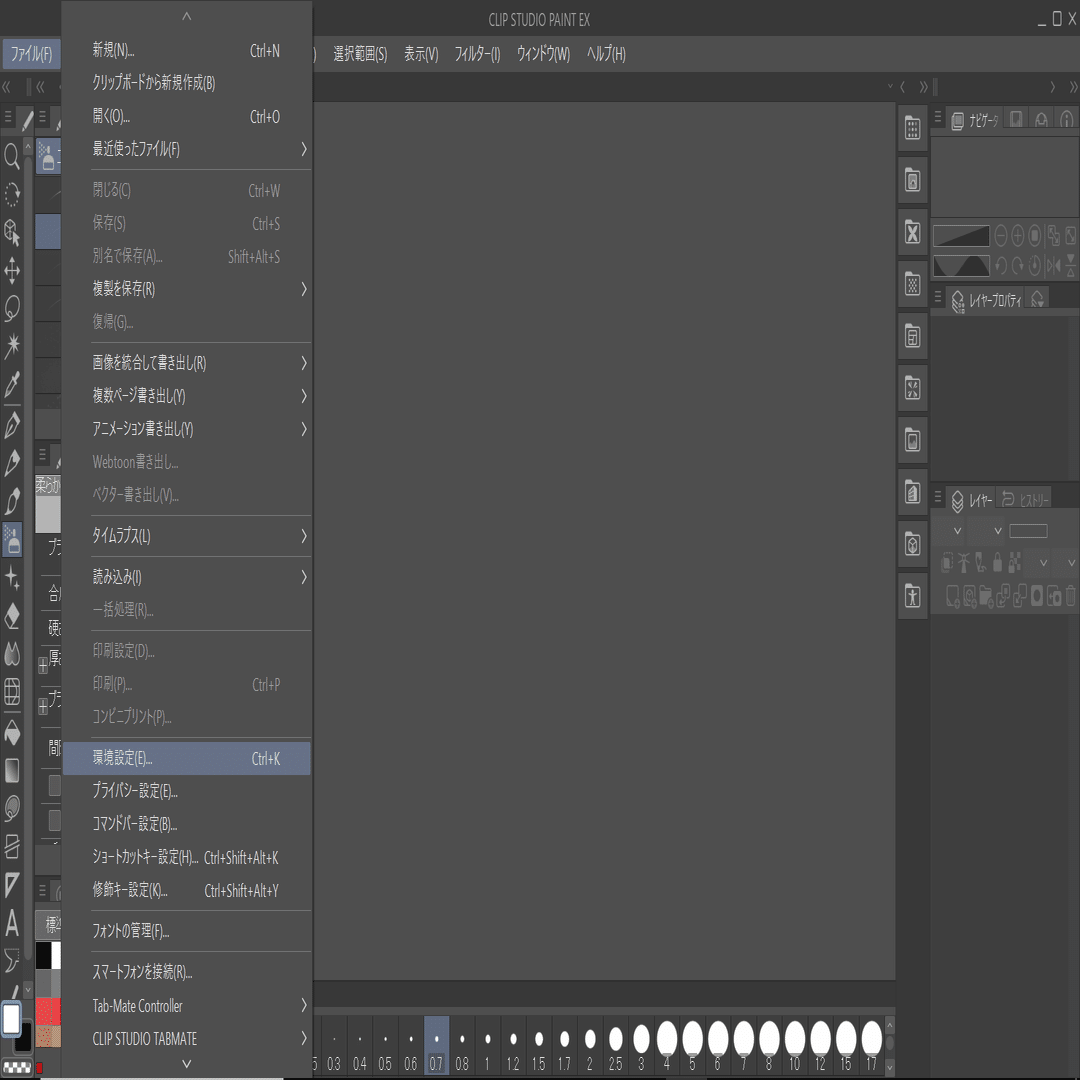
Task: Toggle draft layer icon
Action: [980, 563]
